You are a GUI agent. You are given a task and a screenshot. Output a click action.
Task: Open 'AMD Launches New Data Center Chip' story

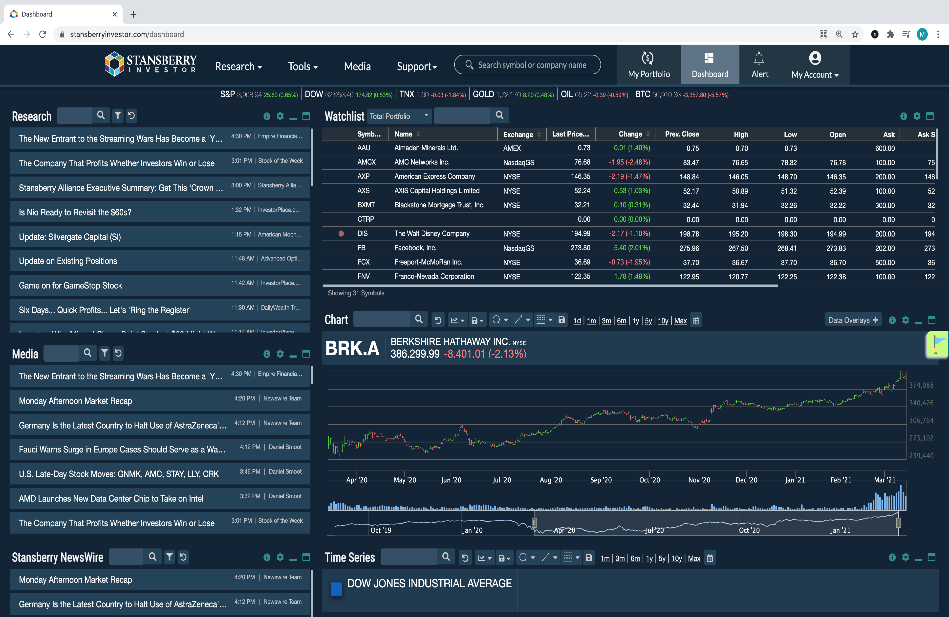tap(160, 498)
